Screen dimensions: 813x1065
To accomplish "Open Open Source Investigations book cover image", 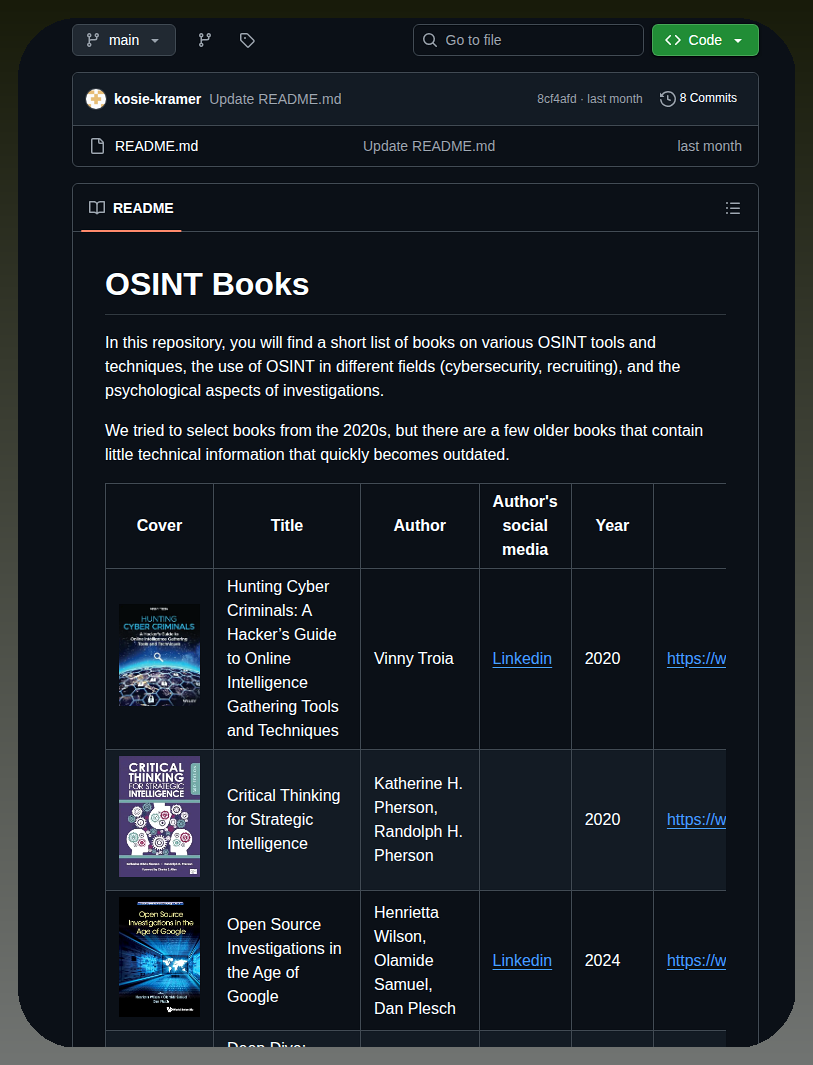I will click(x=160, y=957).
